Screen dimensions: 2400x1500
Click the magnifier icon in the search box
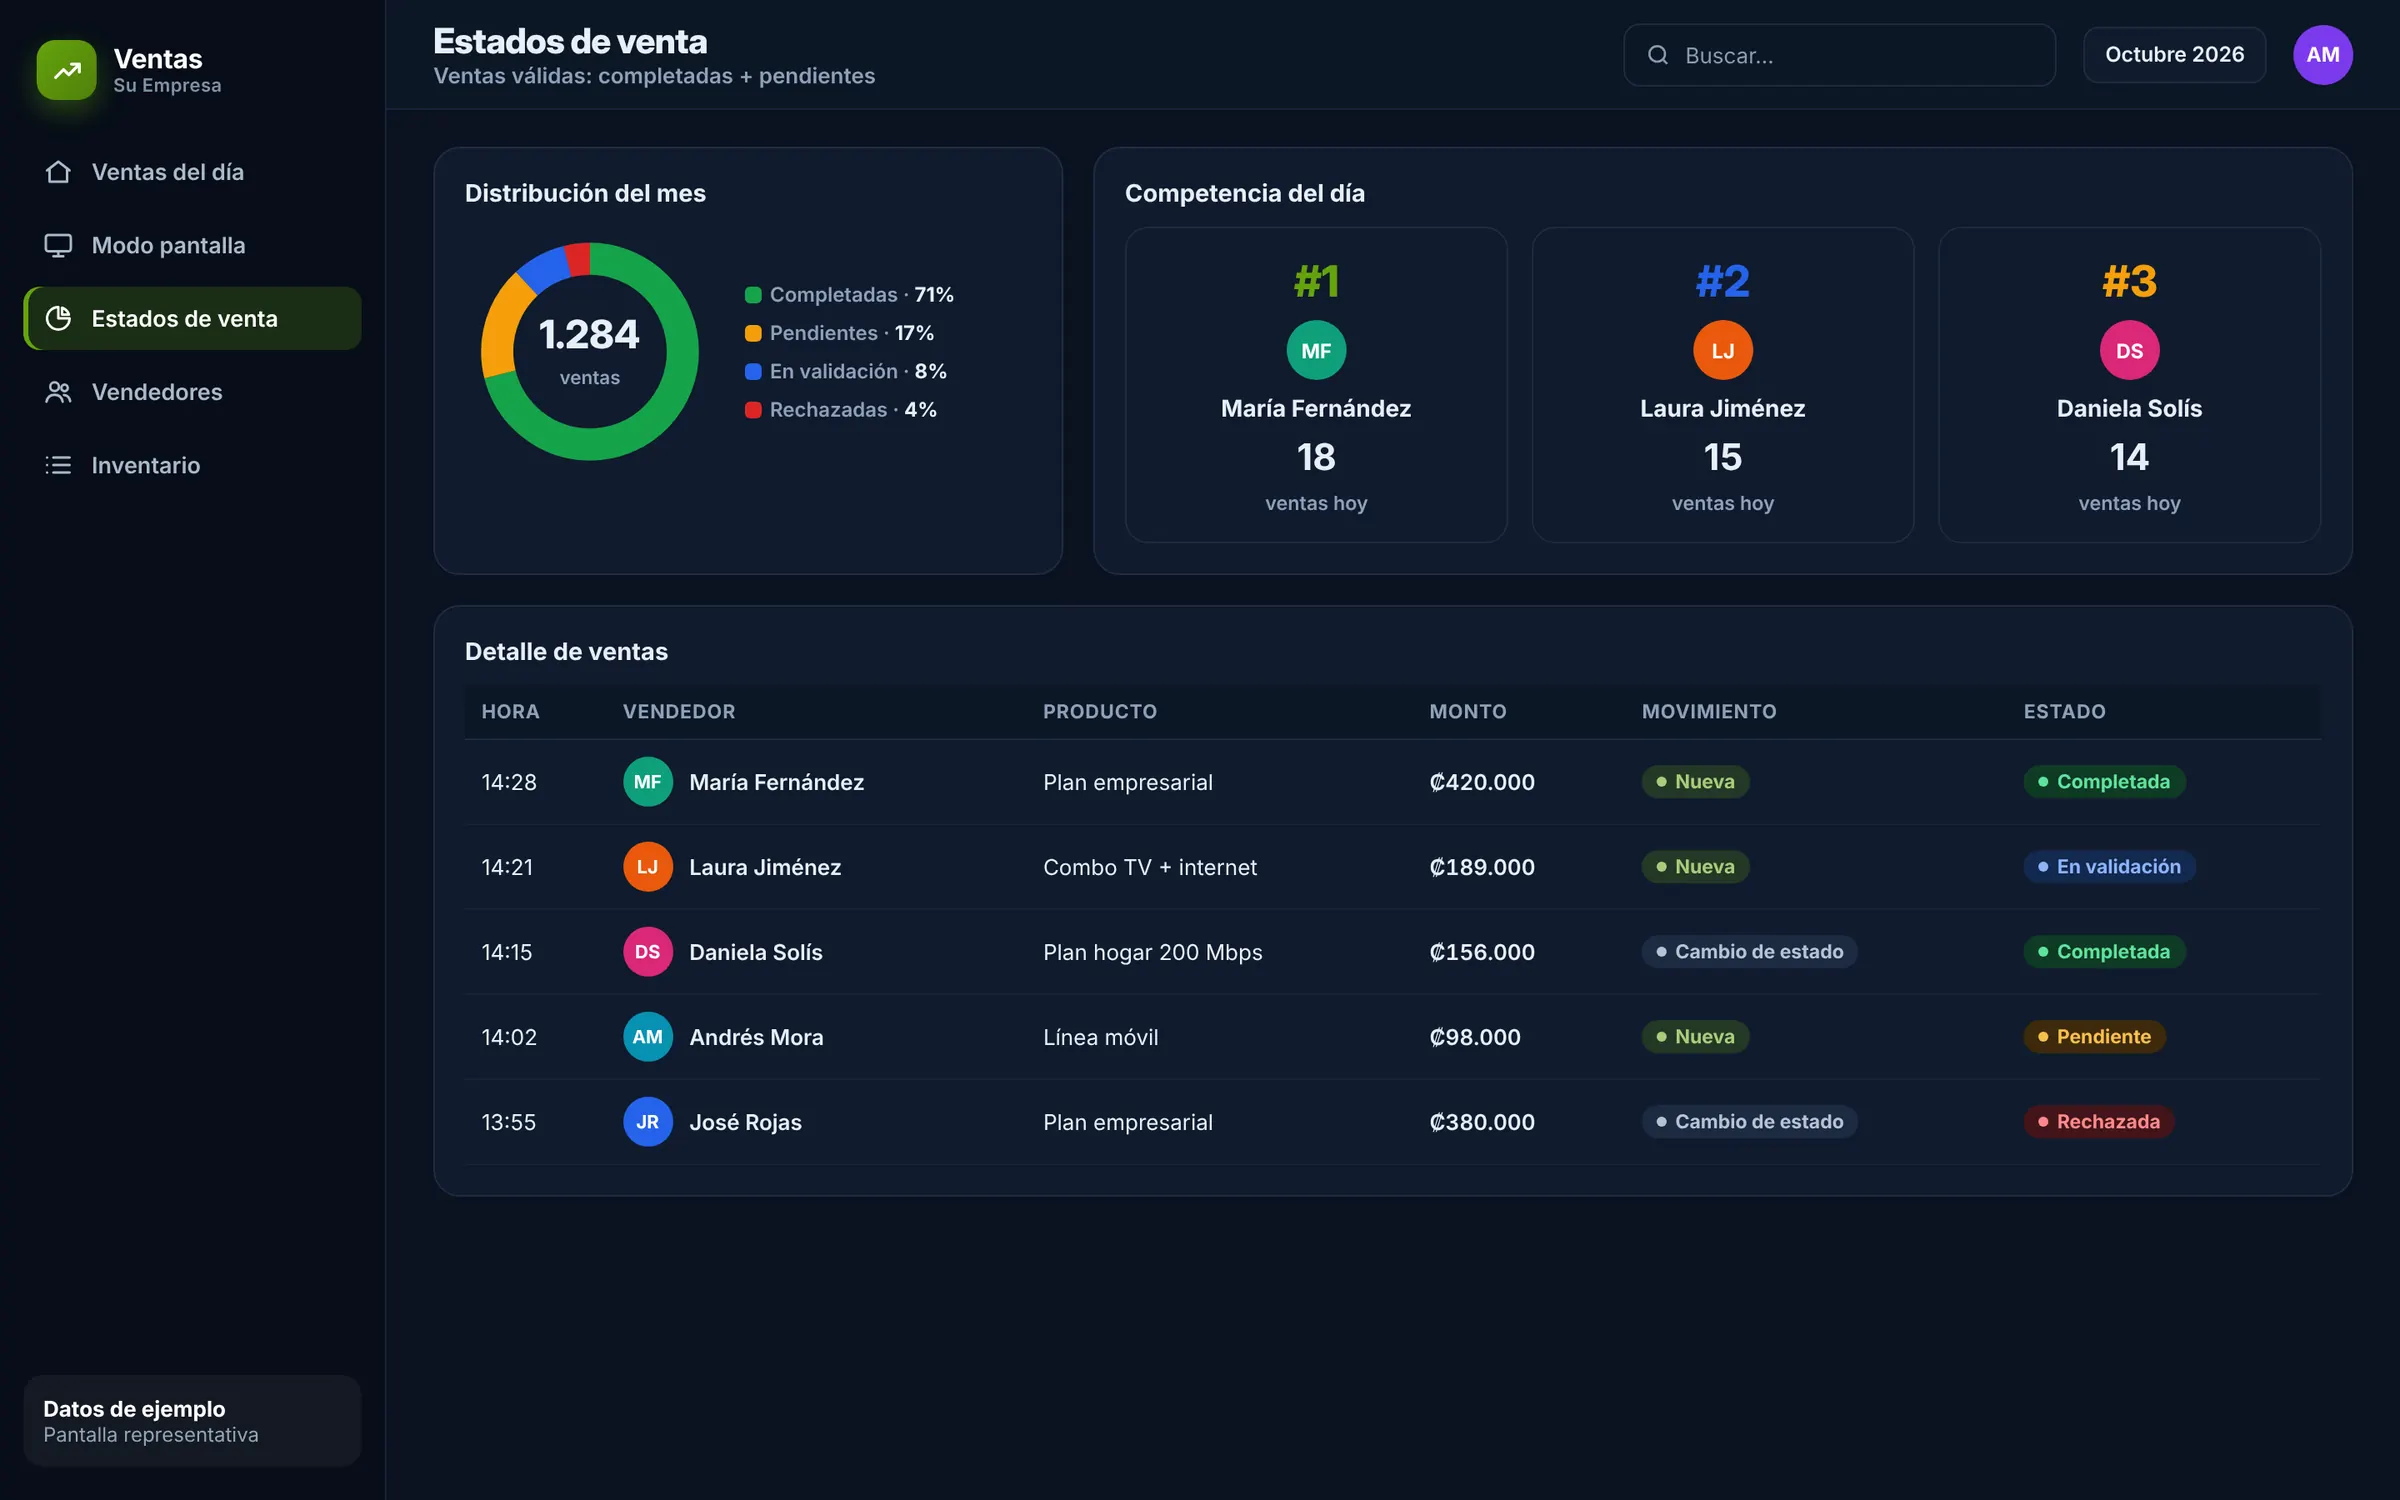[x=1658, y=55]
